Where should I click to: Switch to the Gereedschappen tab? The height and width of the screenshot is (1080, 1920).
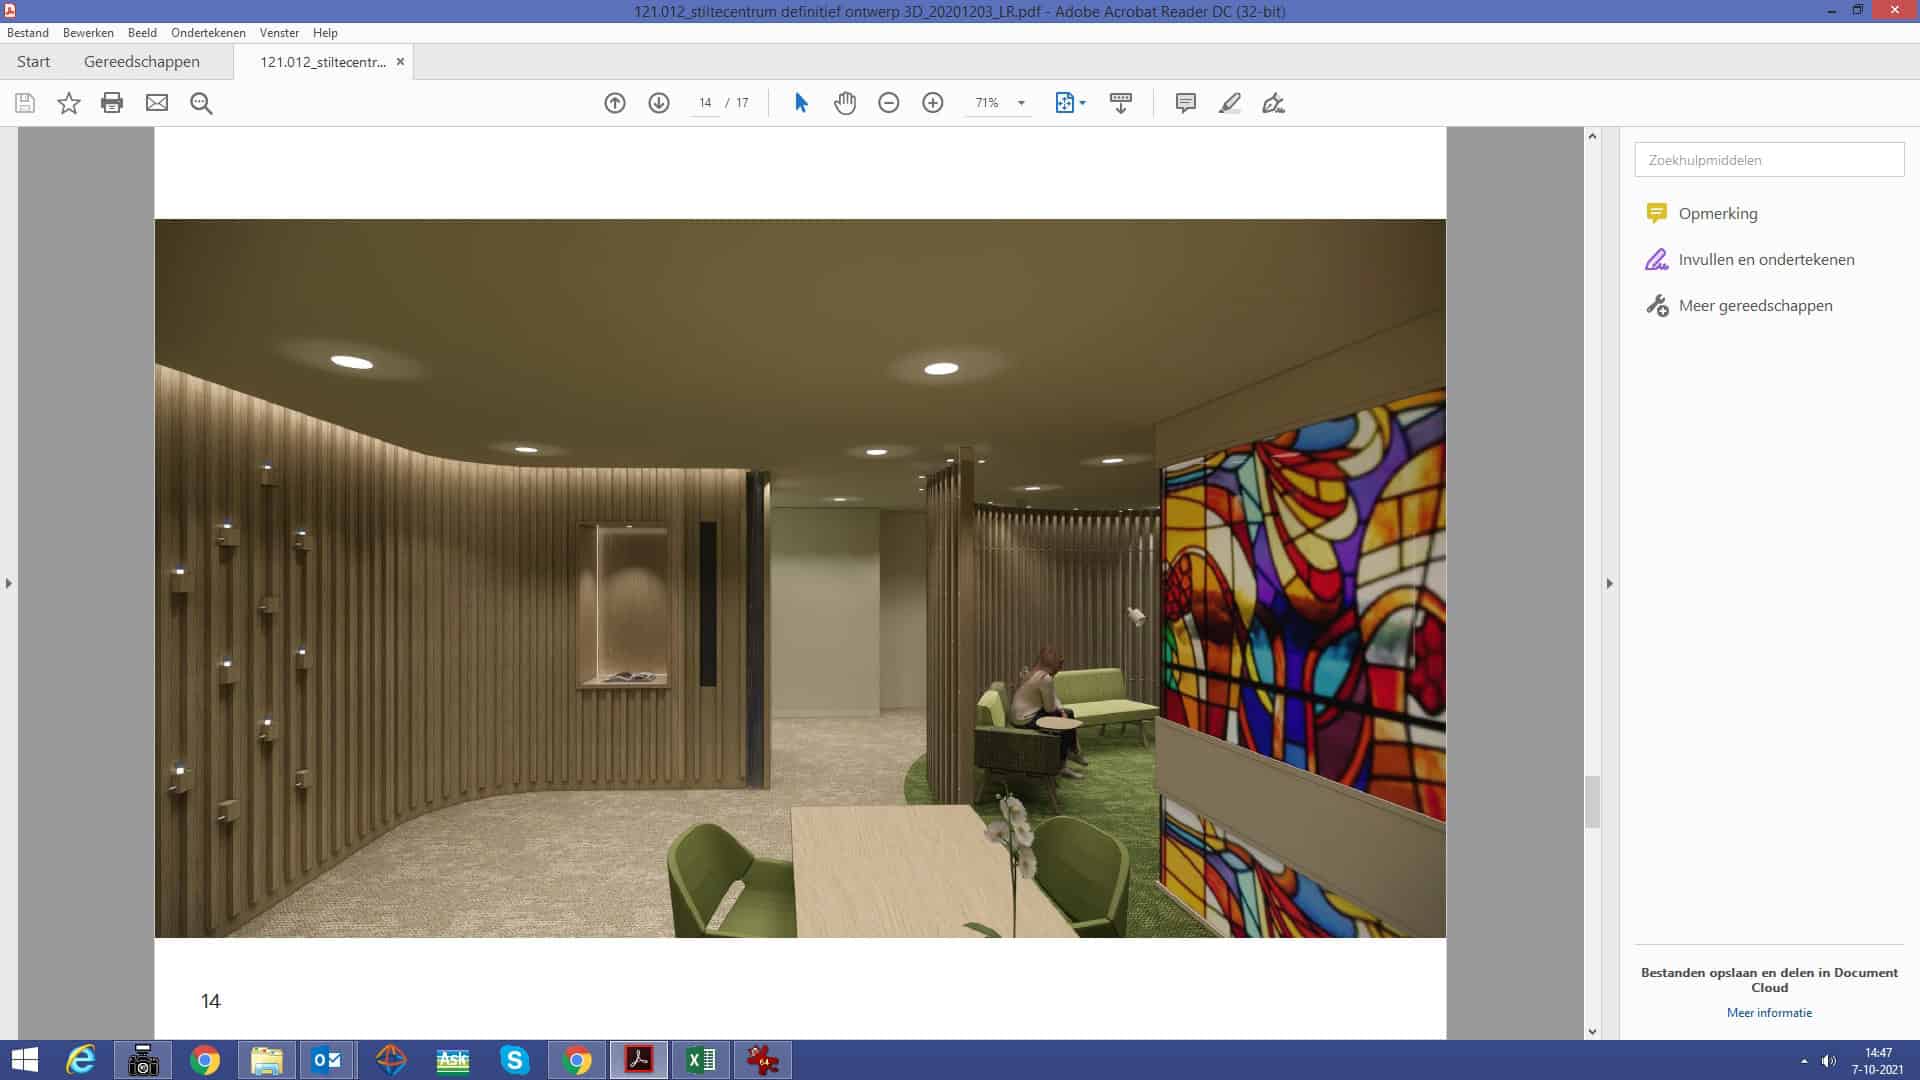click(x=142, y=62)
